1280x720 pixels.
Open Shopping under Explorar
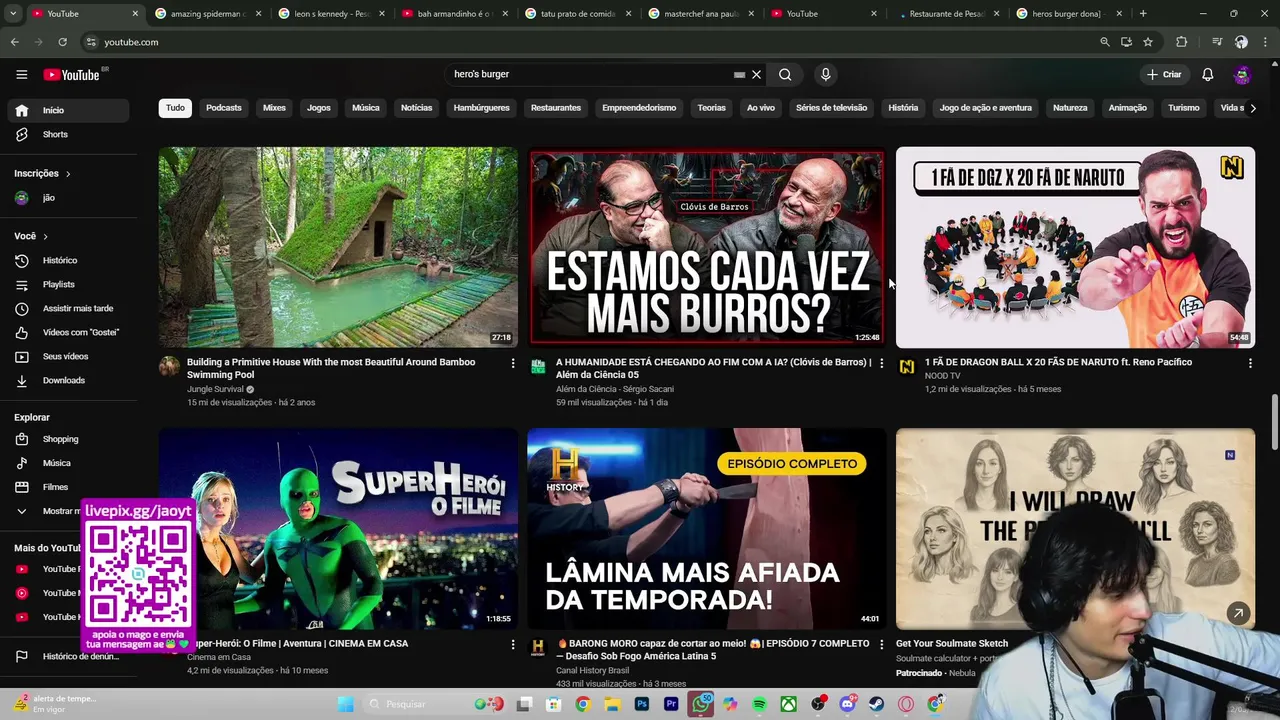coord(68,439)
